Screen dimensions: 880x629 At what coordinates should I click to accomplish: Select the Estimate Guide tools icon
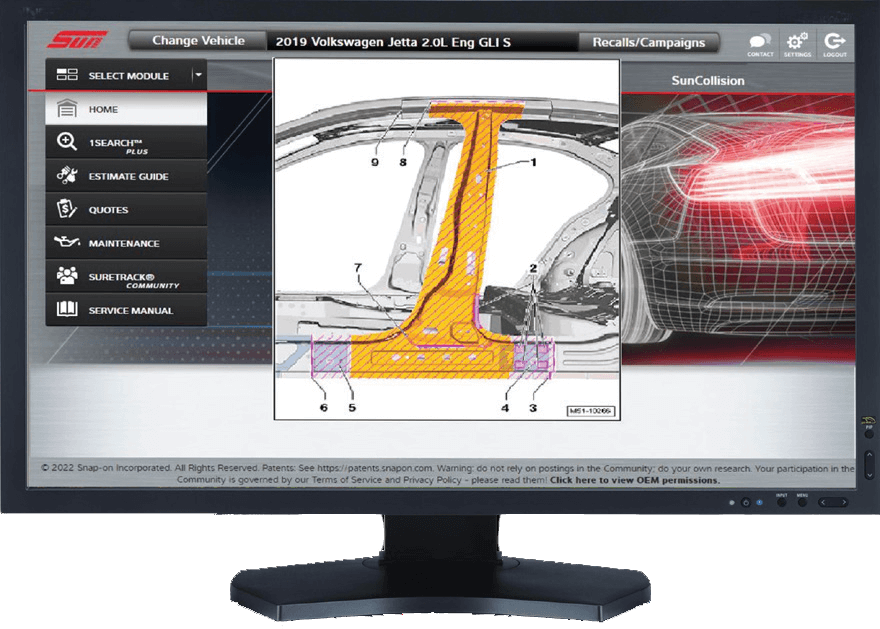pyautogui.click(x=67, y=176)
